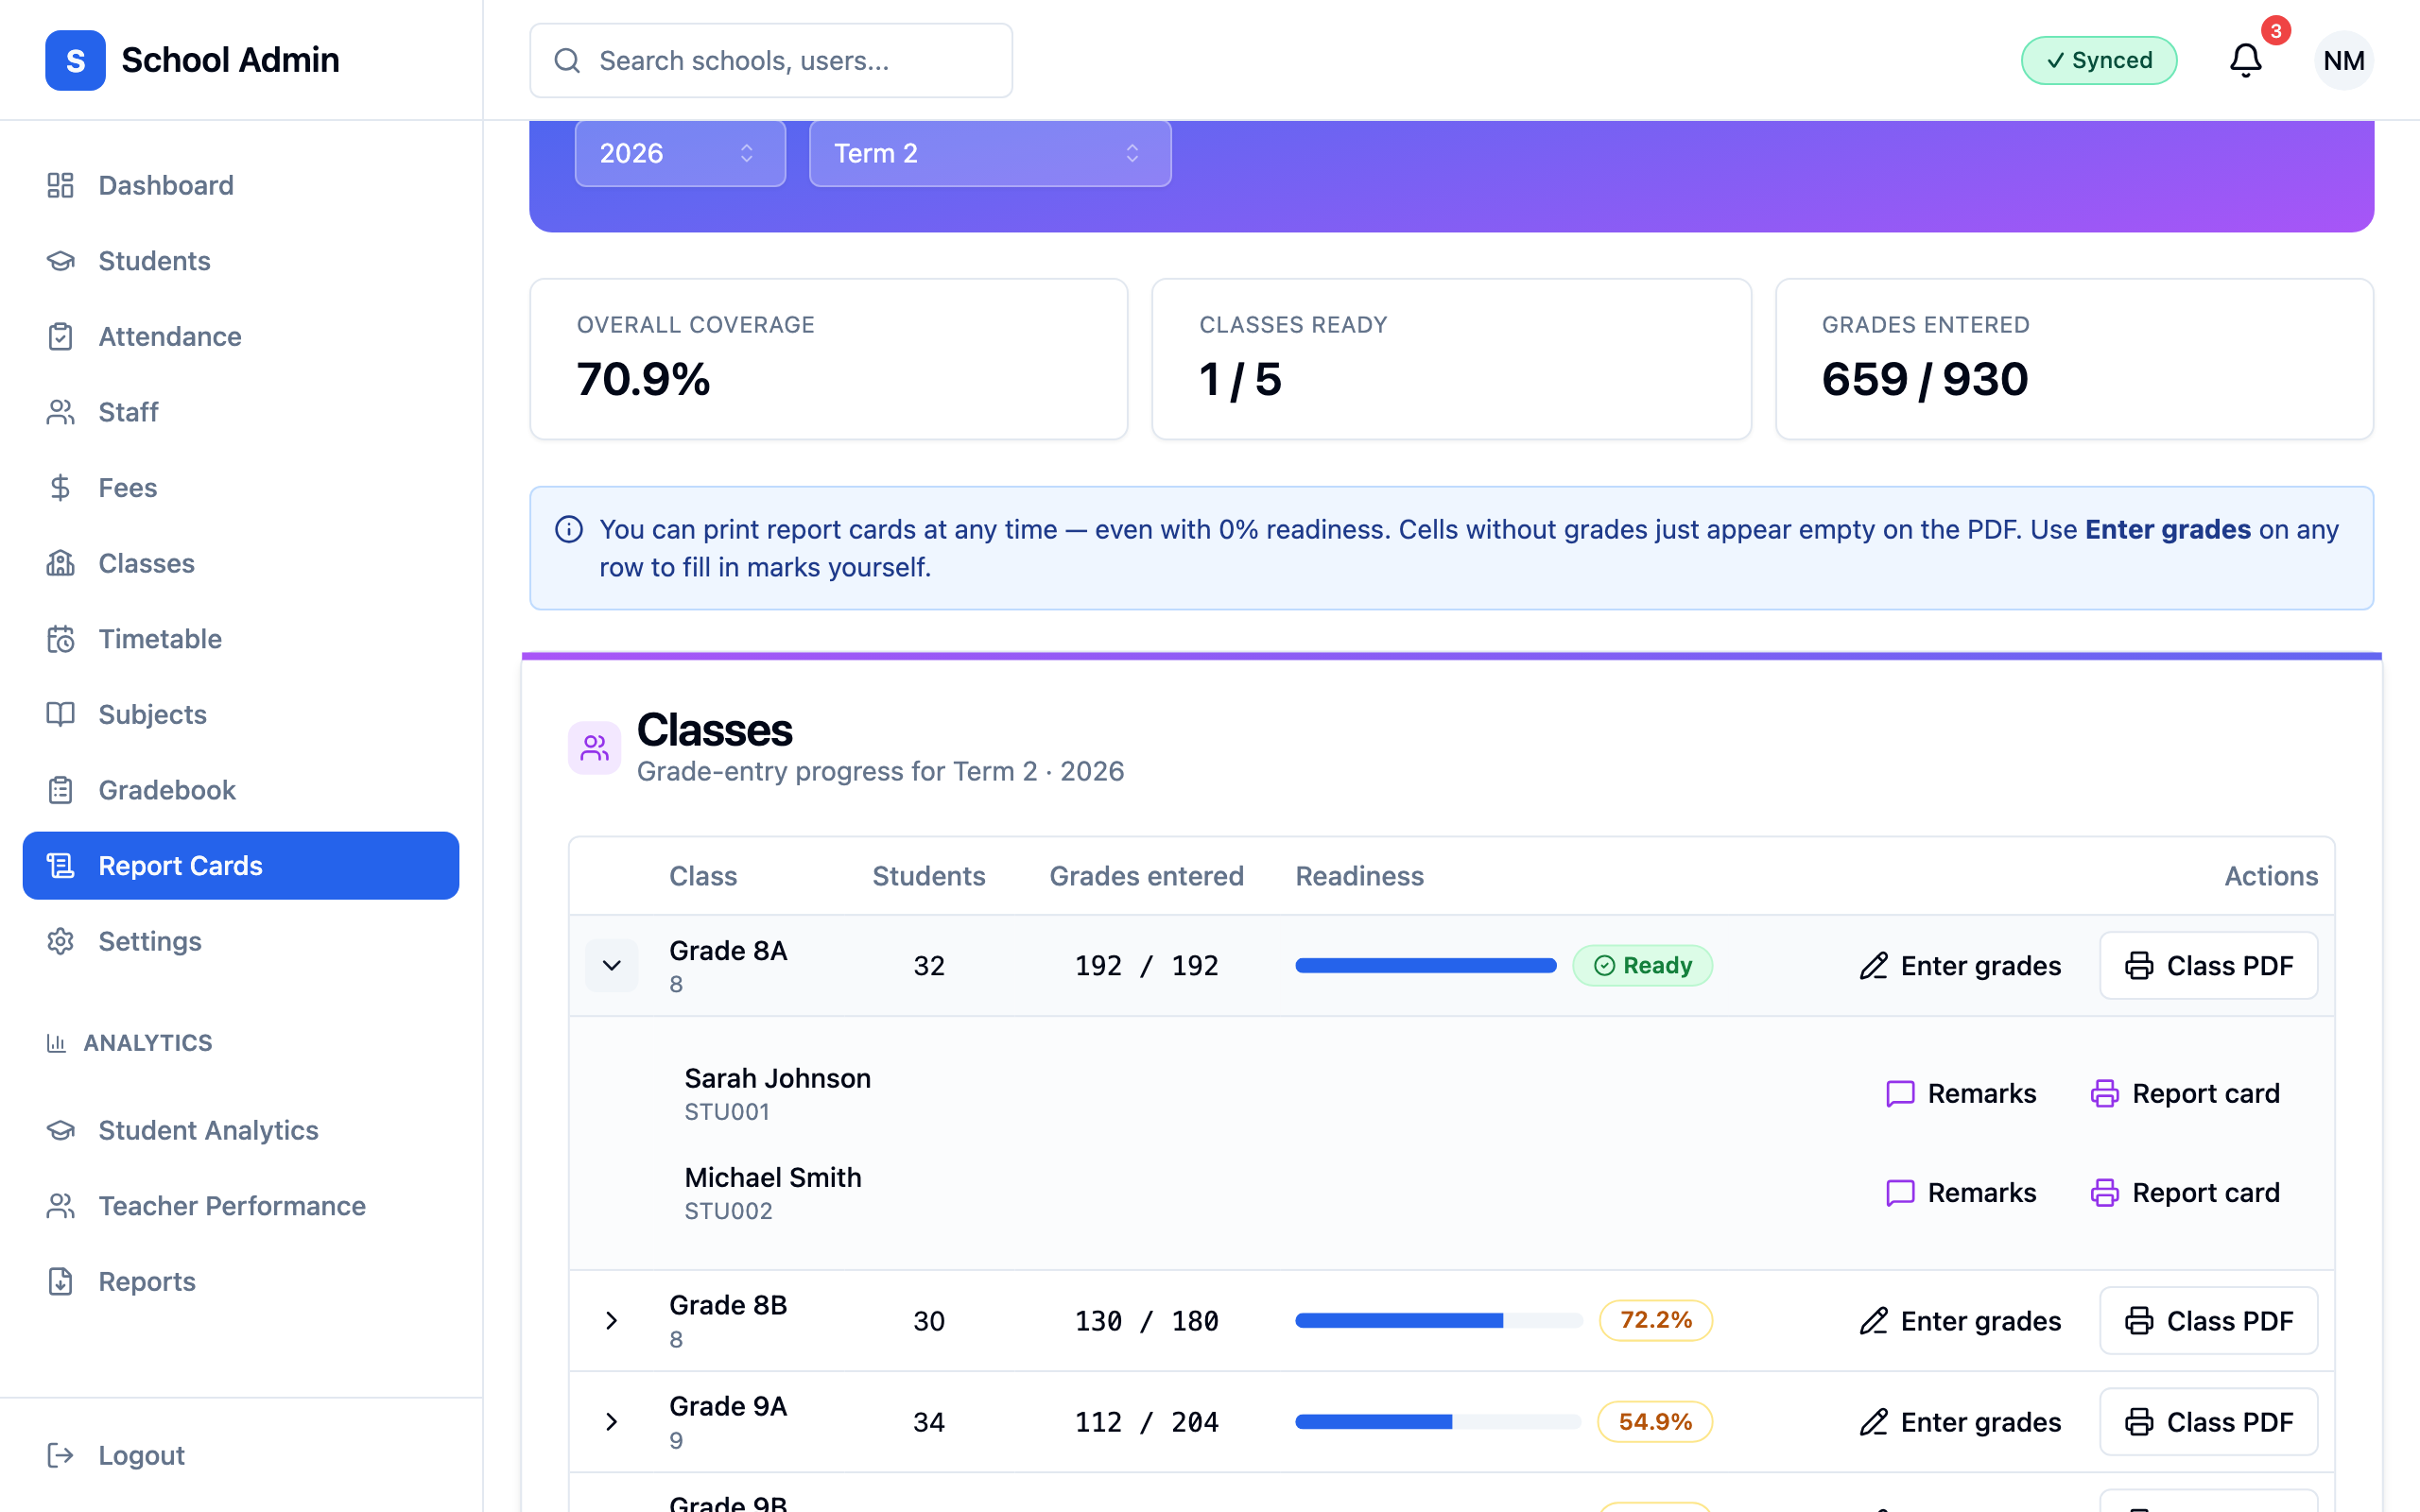
Task: Click the search magnifier icon
Action: point(567,60)
